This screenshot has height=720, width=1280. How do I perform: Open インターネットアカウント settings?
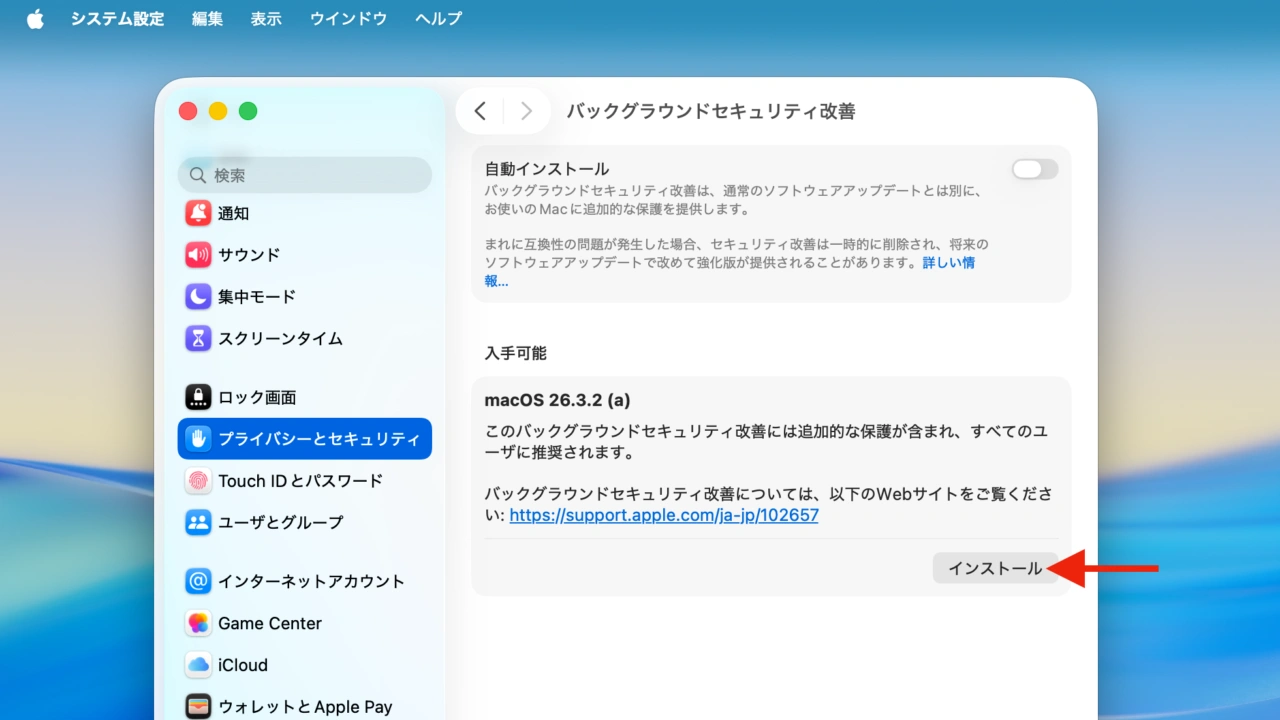click(199, 581)
